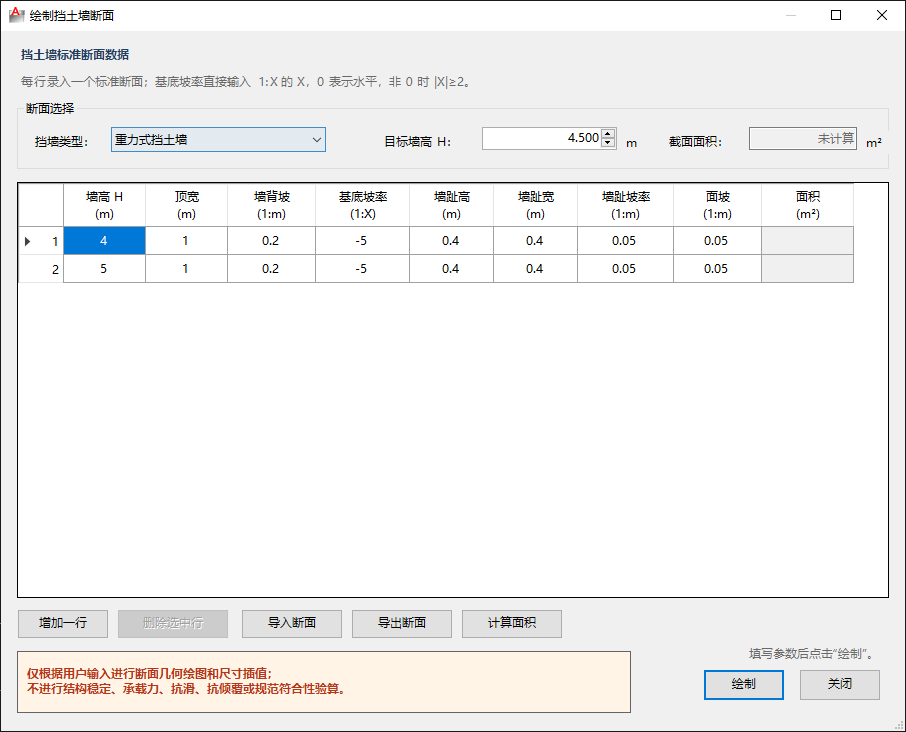This screenshot has width=906, height=732.
Task: Select row 1 墙趾宽 cell 0.4
Action: tap(536, 241)
